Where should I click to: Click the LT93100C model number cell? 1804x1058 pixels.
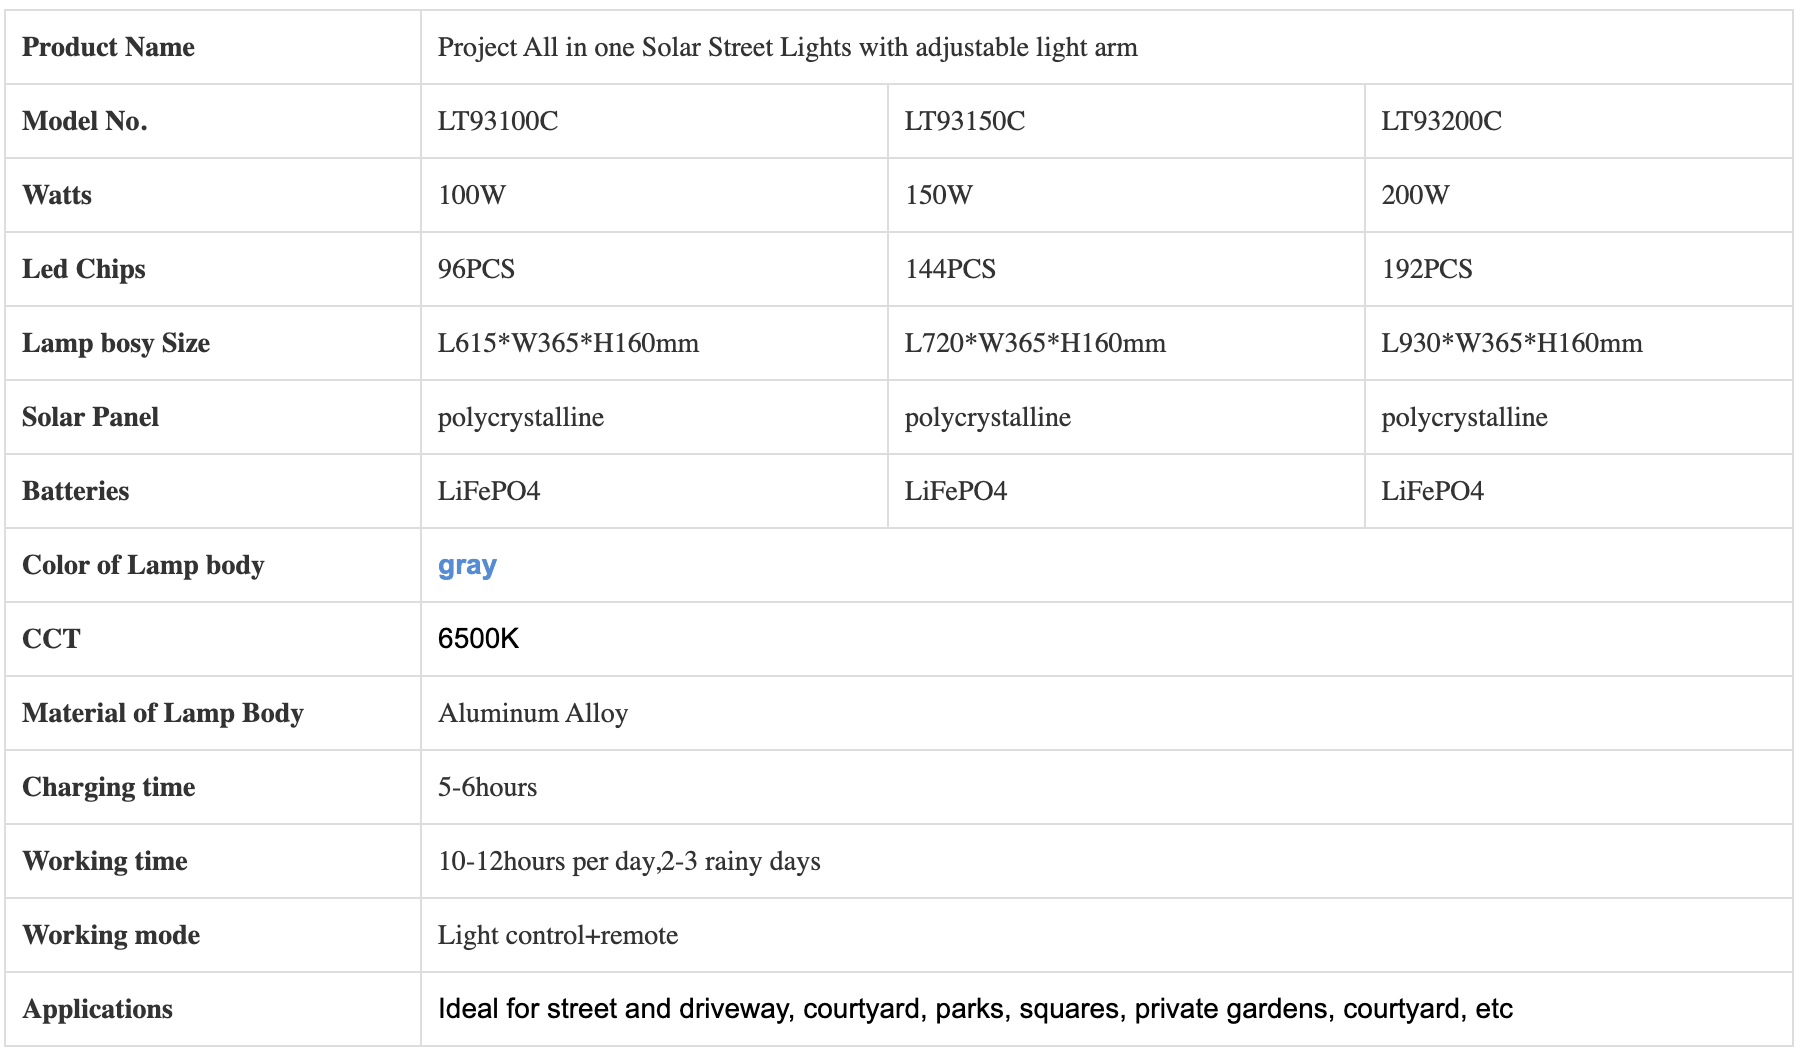pos(498,121)
